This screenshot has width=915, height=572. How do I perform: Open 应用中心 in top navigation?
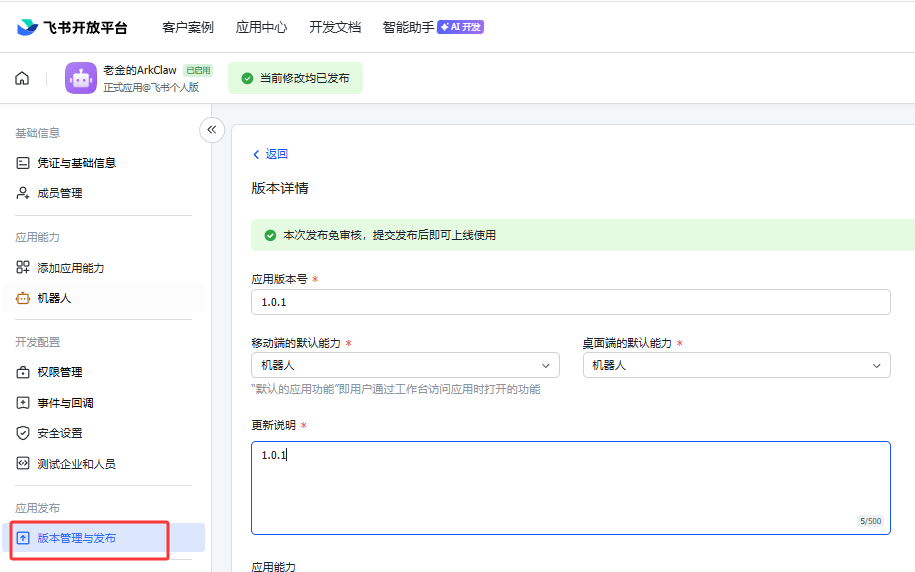point(261,27)
